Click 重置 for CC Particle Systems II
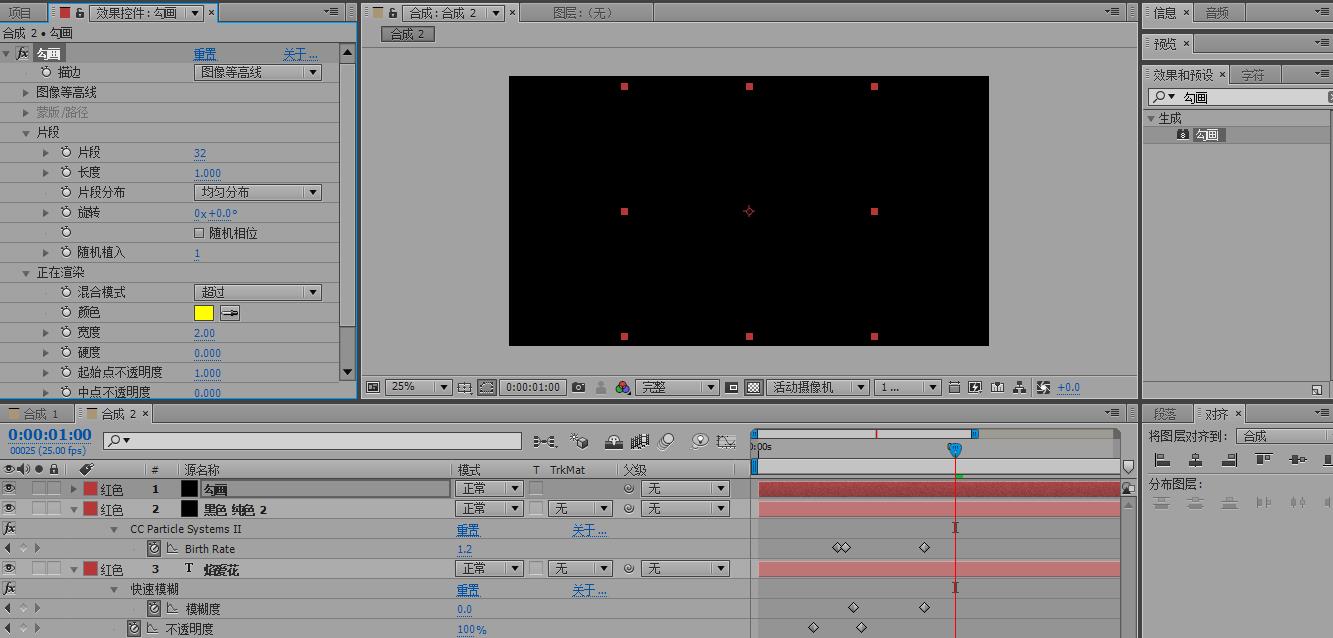 pyautogui.click(x=468, y=530)
